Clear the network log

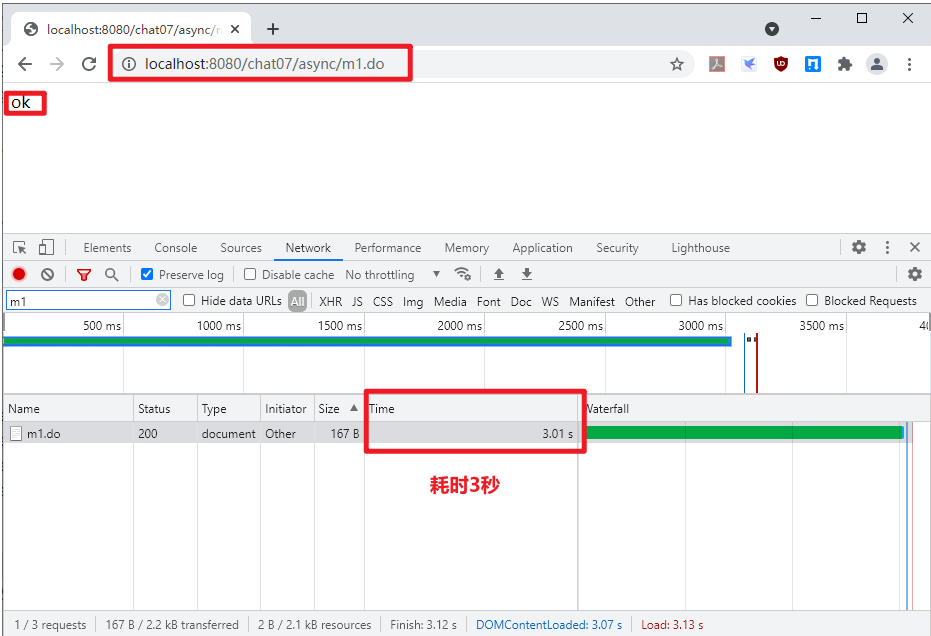[47, 274]
